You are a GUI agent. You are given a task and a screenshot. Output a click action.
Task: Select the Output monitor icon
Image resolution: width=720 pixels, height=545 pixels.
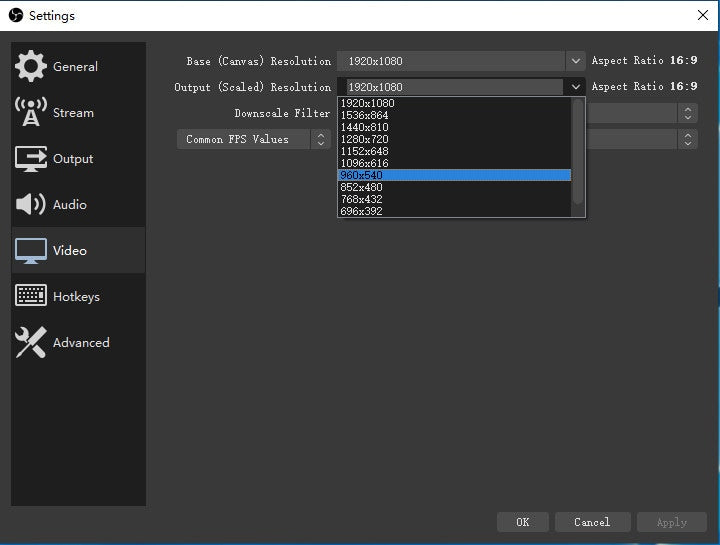coord(31,158)
